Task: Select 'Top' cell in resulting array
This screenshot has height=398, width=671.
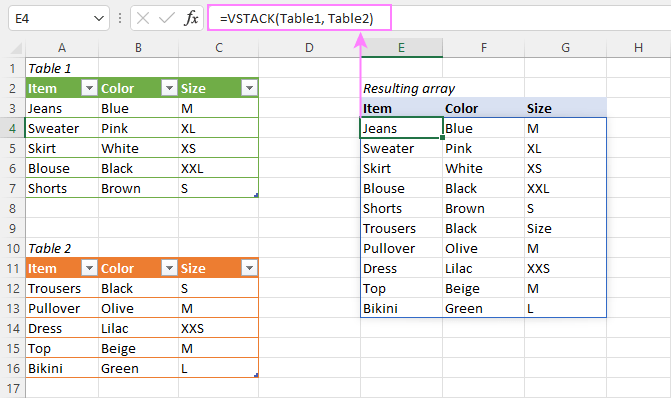Action: [x=401, y=288]
